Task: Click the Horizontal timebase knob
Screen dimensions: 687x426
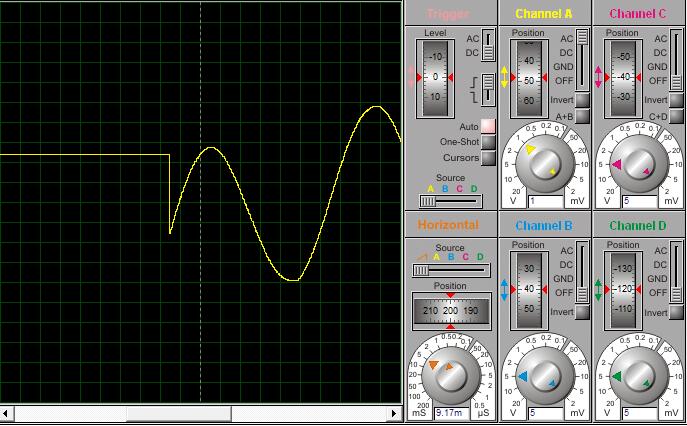Action: point(451,376)
